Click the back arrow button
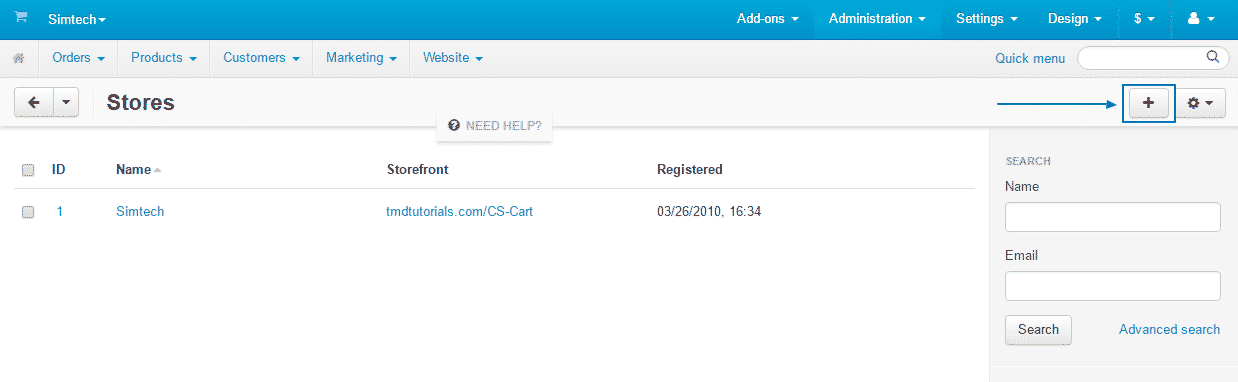This screenshot has width=1238, height=382. (33, 102)
